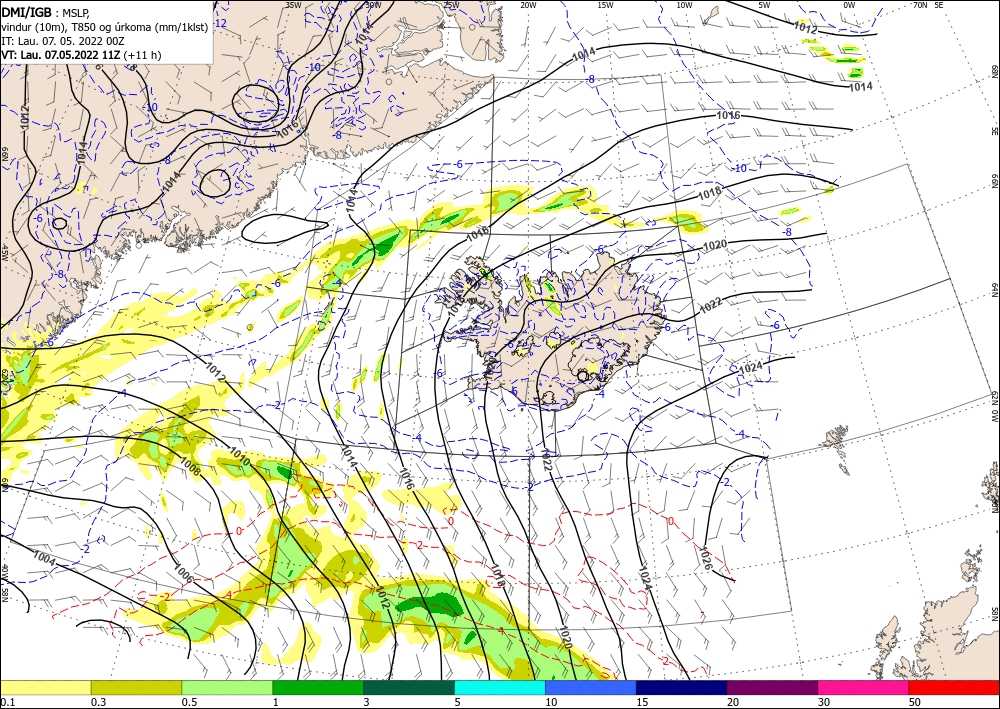Click the navy 15–20 legend swatch

tap(682, 687)
